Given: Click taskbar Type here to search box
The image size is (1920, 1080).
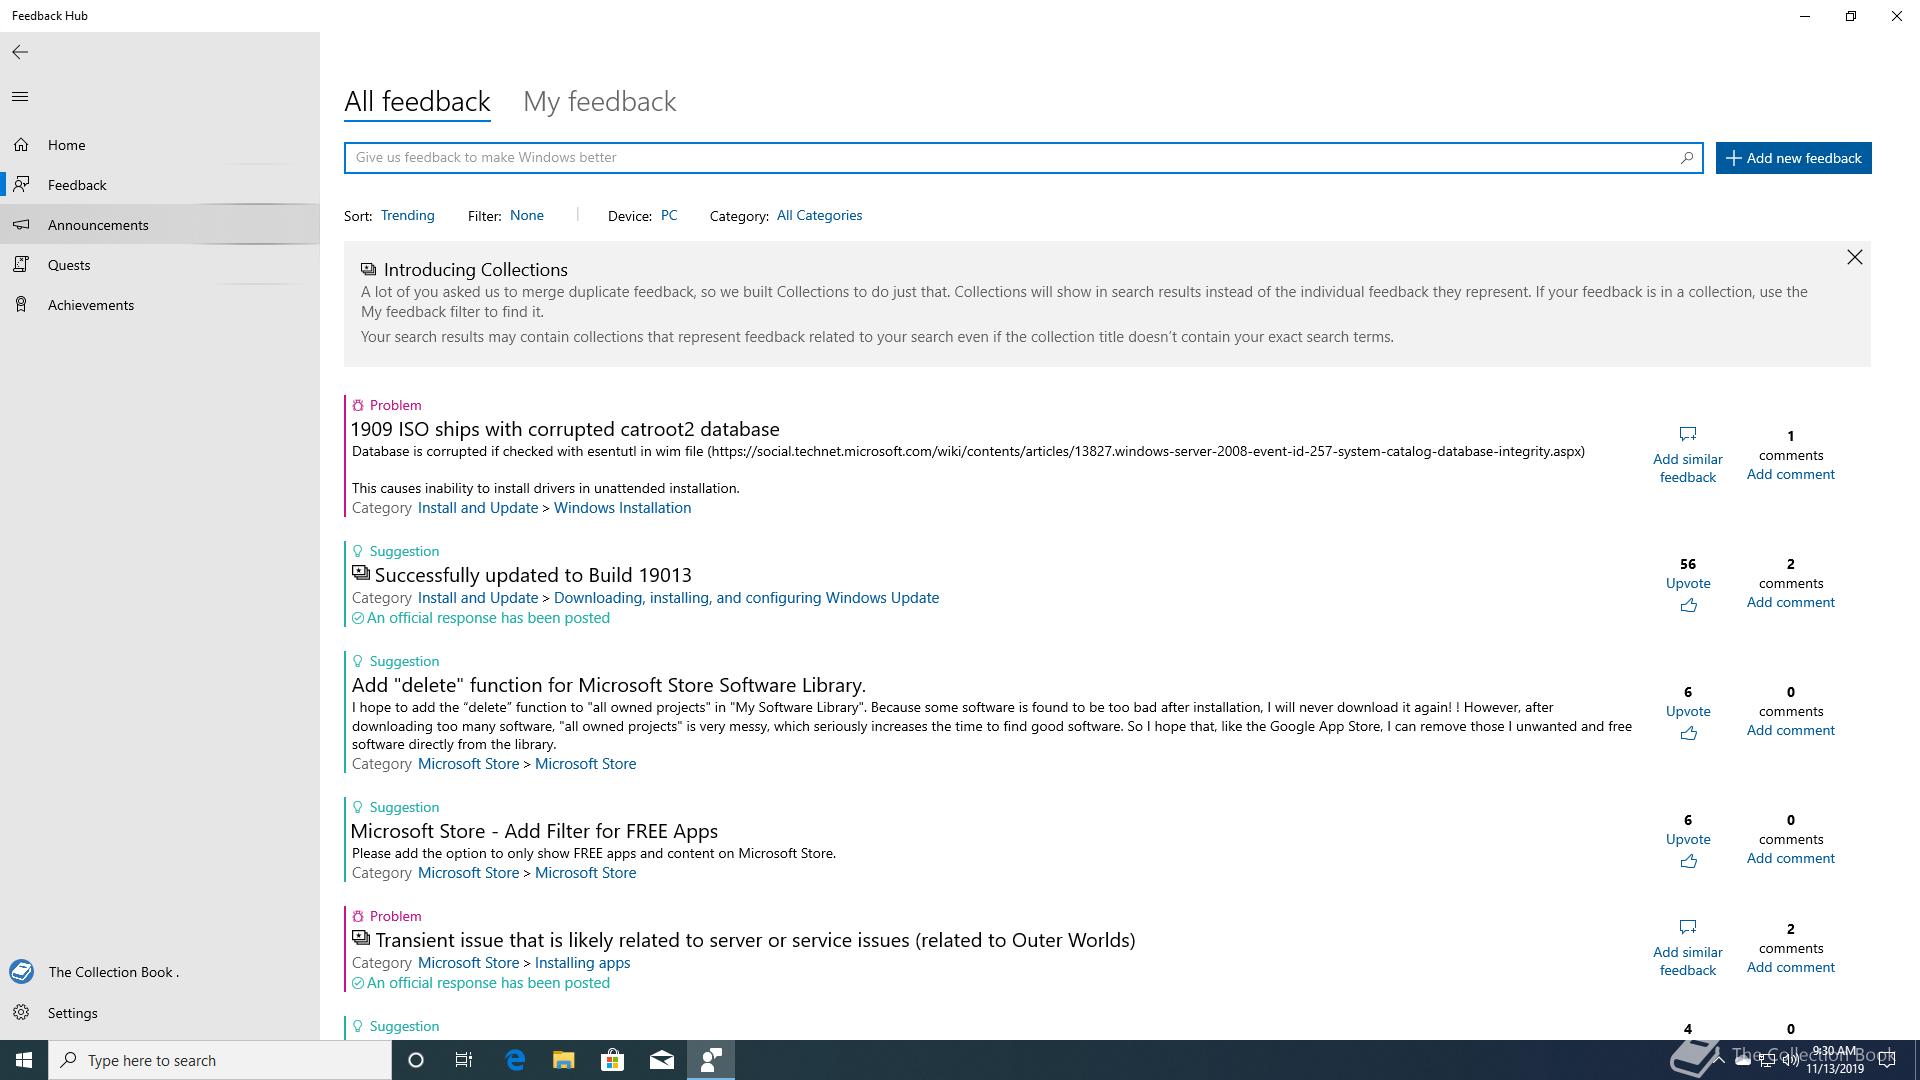Looking at the screenshot, I should click(220, 1060).
